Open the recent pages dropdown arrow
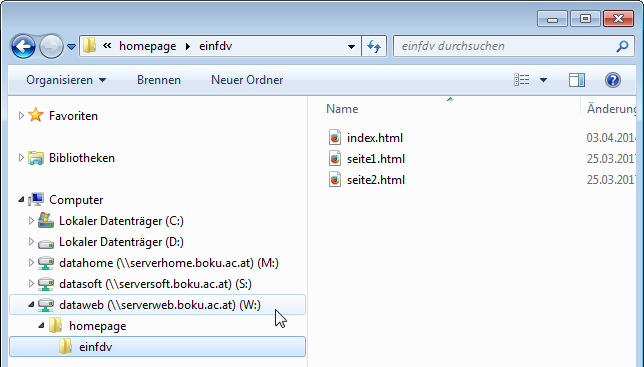This screenshot has height=367, width=644. coord(71,47)
